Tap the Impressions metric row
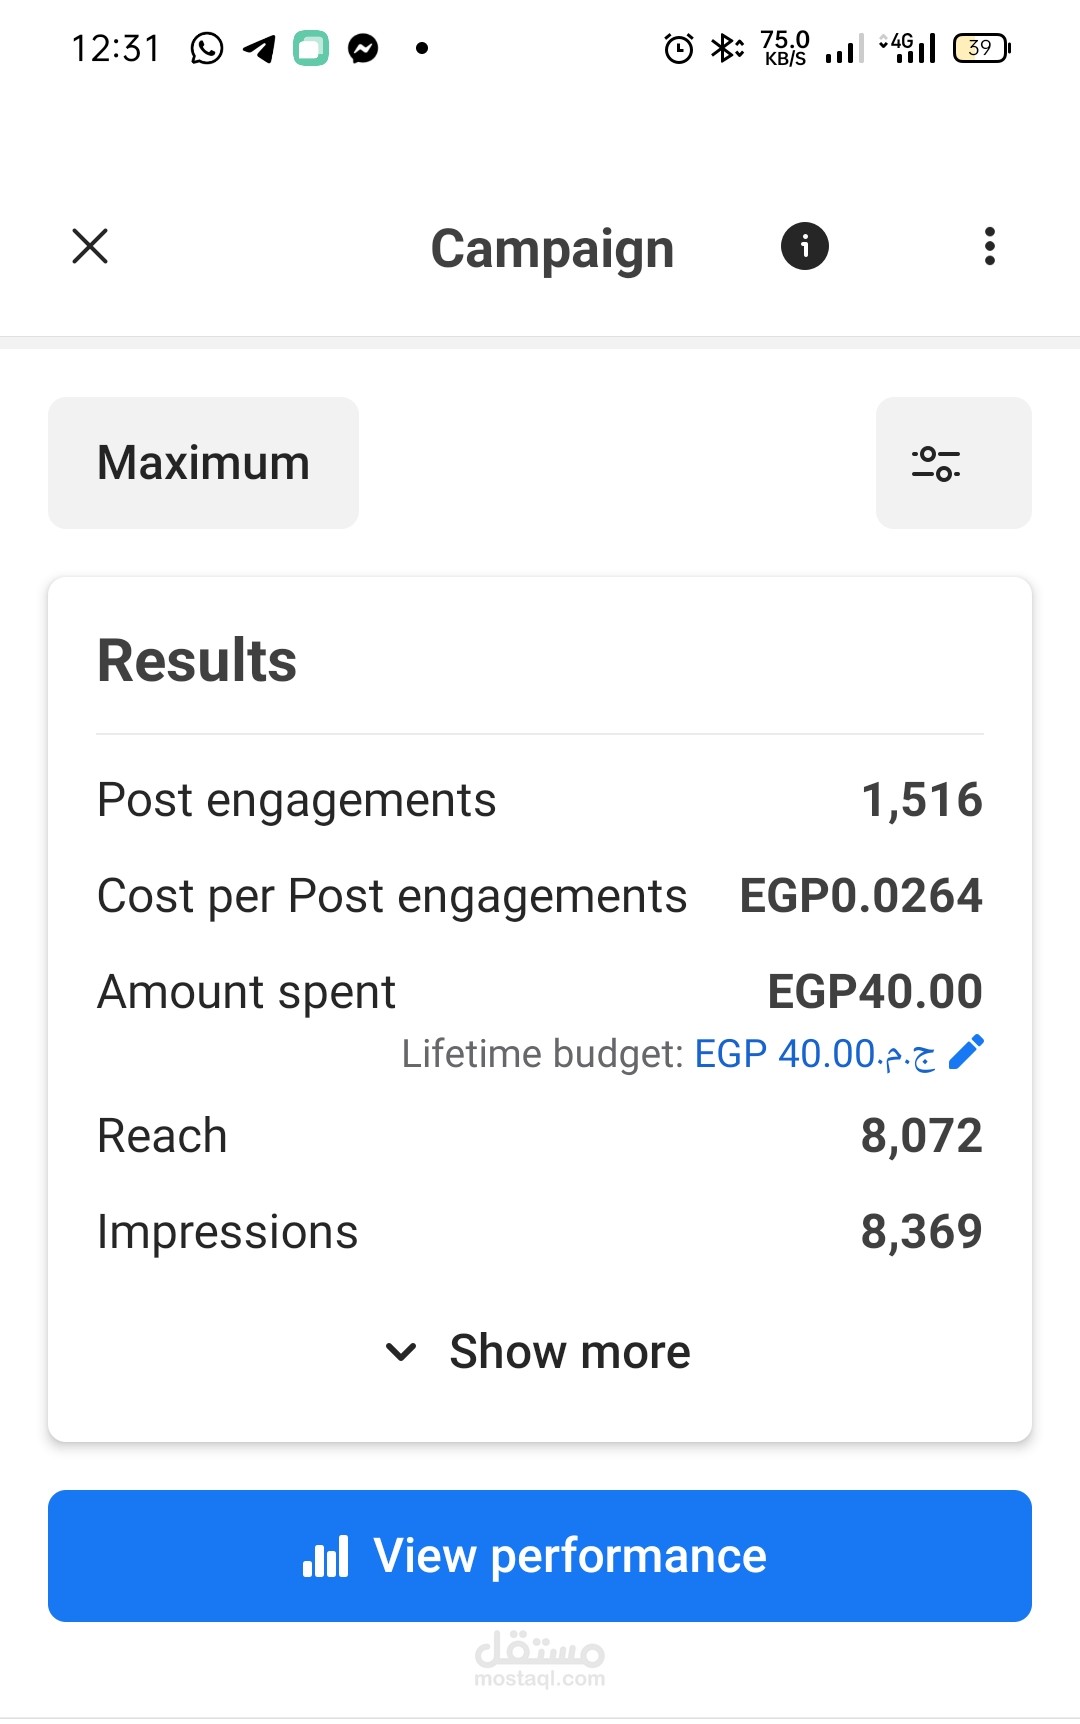Image resolution: width=1080 pixels, height=1724 pixels. (x=539, y=1232)
